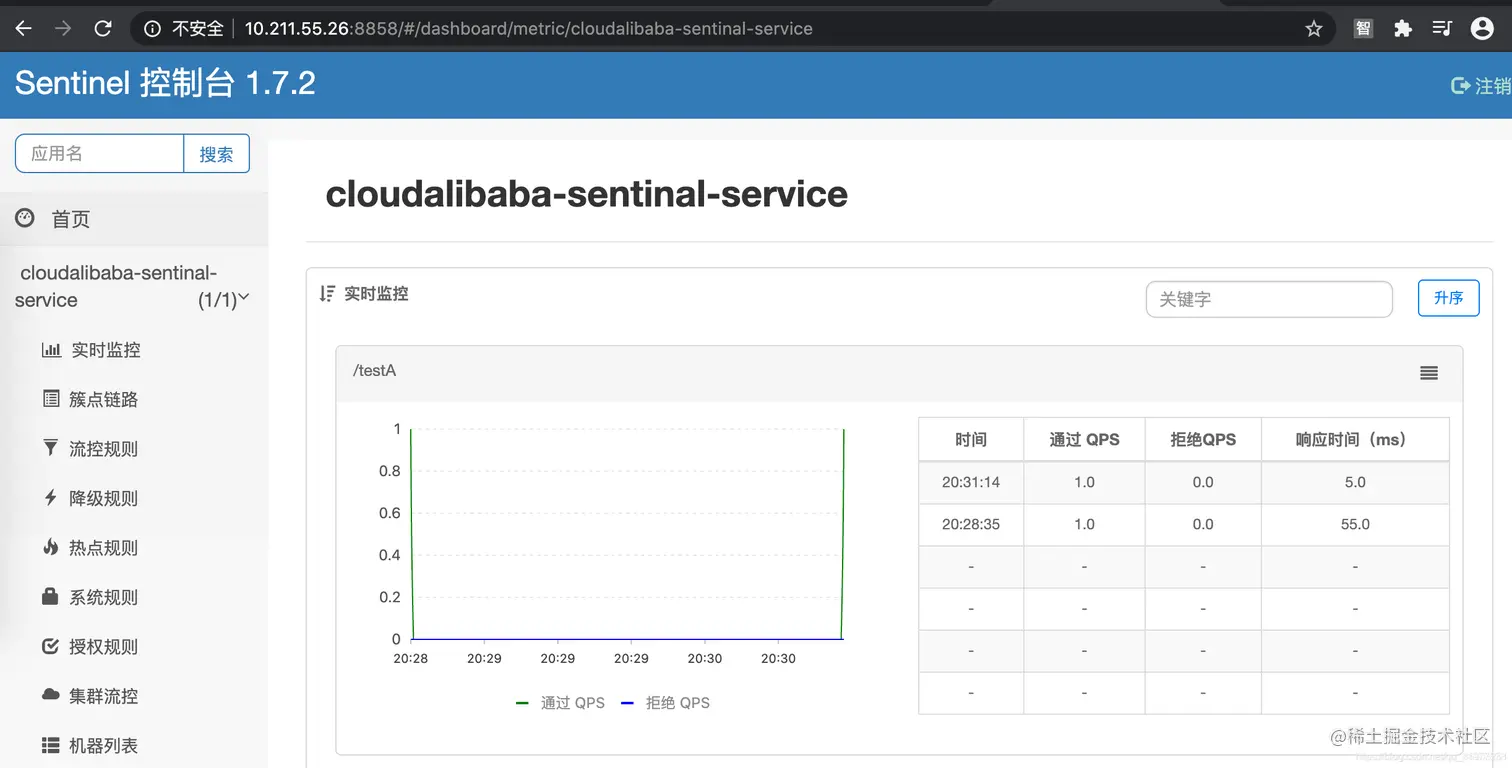Viewport: 1512px width, 768px height.
Task: Click the not-secure info icon in address bar
Action: tap(153, 29)
